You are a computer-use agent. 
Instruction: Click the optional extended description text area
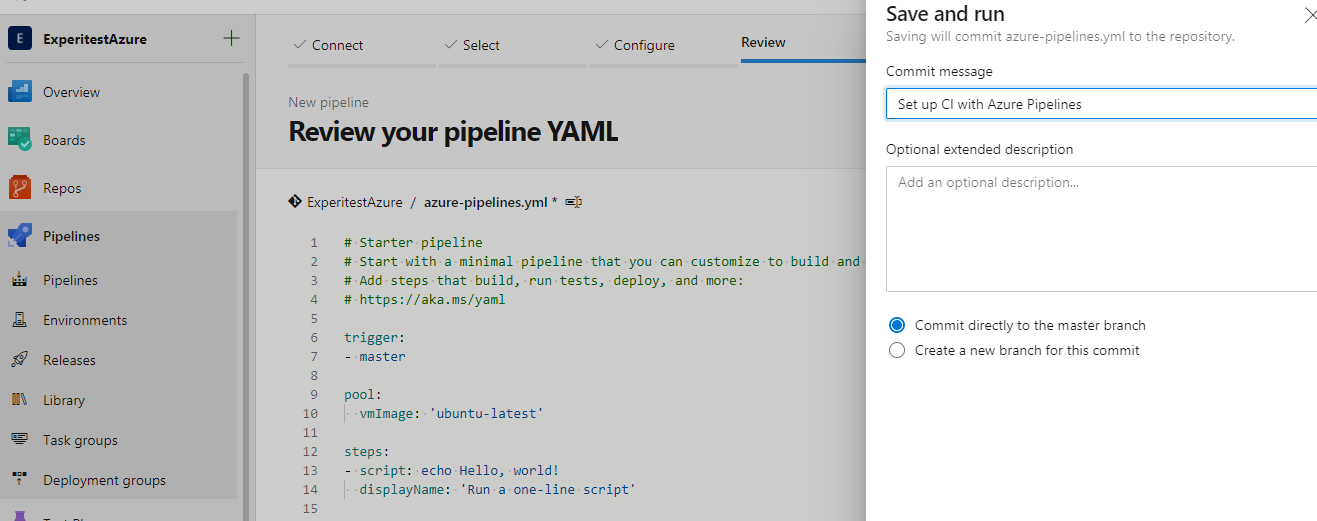1101,229
